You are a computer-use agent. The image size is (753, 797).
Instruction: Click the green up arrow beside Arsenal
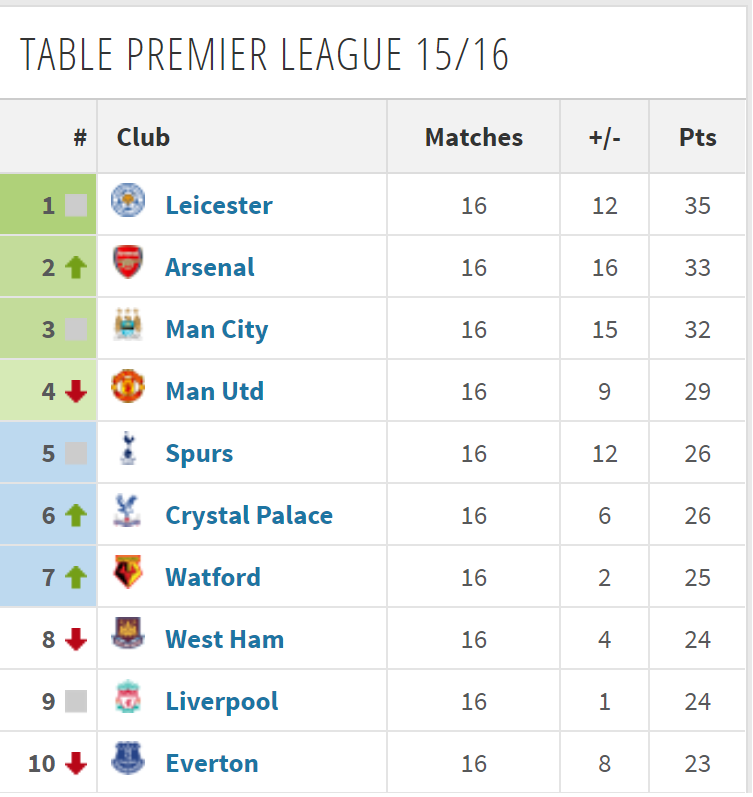click(x=76, y=267)
